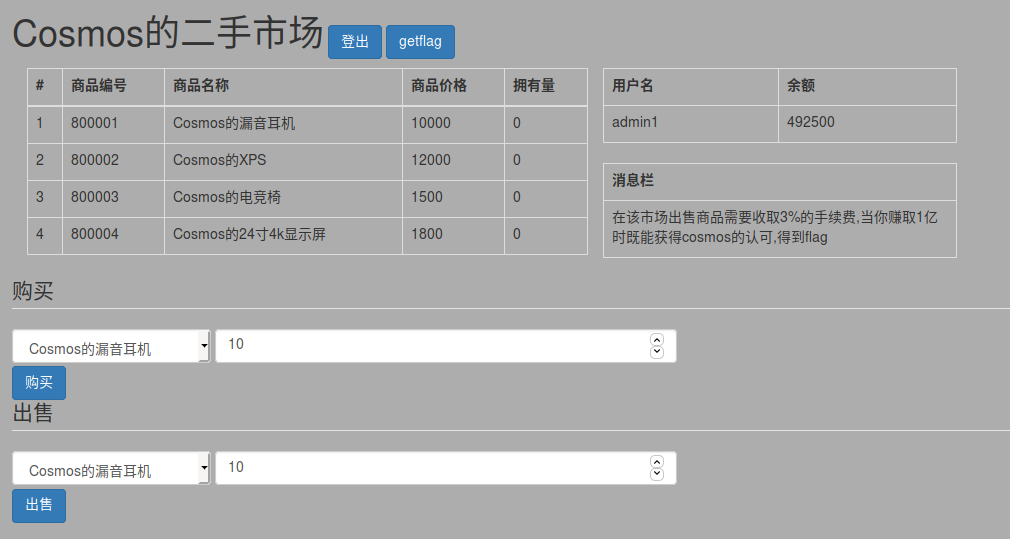Click the 登出 logout button
The width and height of the screenshot is (1010, 539).
pos(355,42)
